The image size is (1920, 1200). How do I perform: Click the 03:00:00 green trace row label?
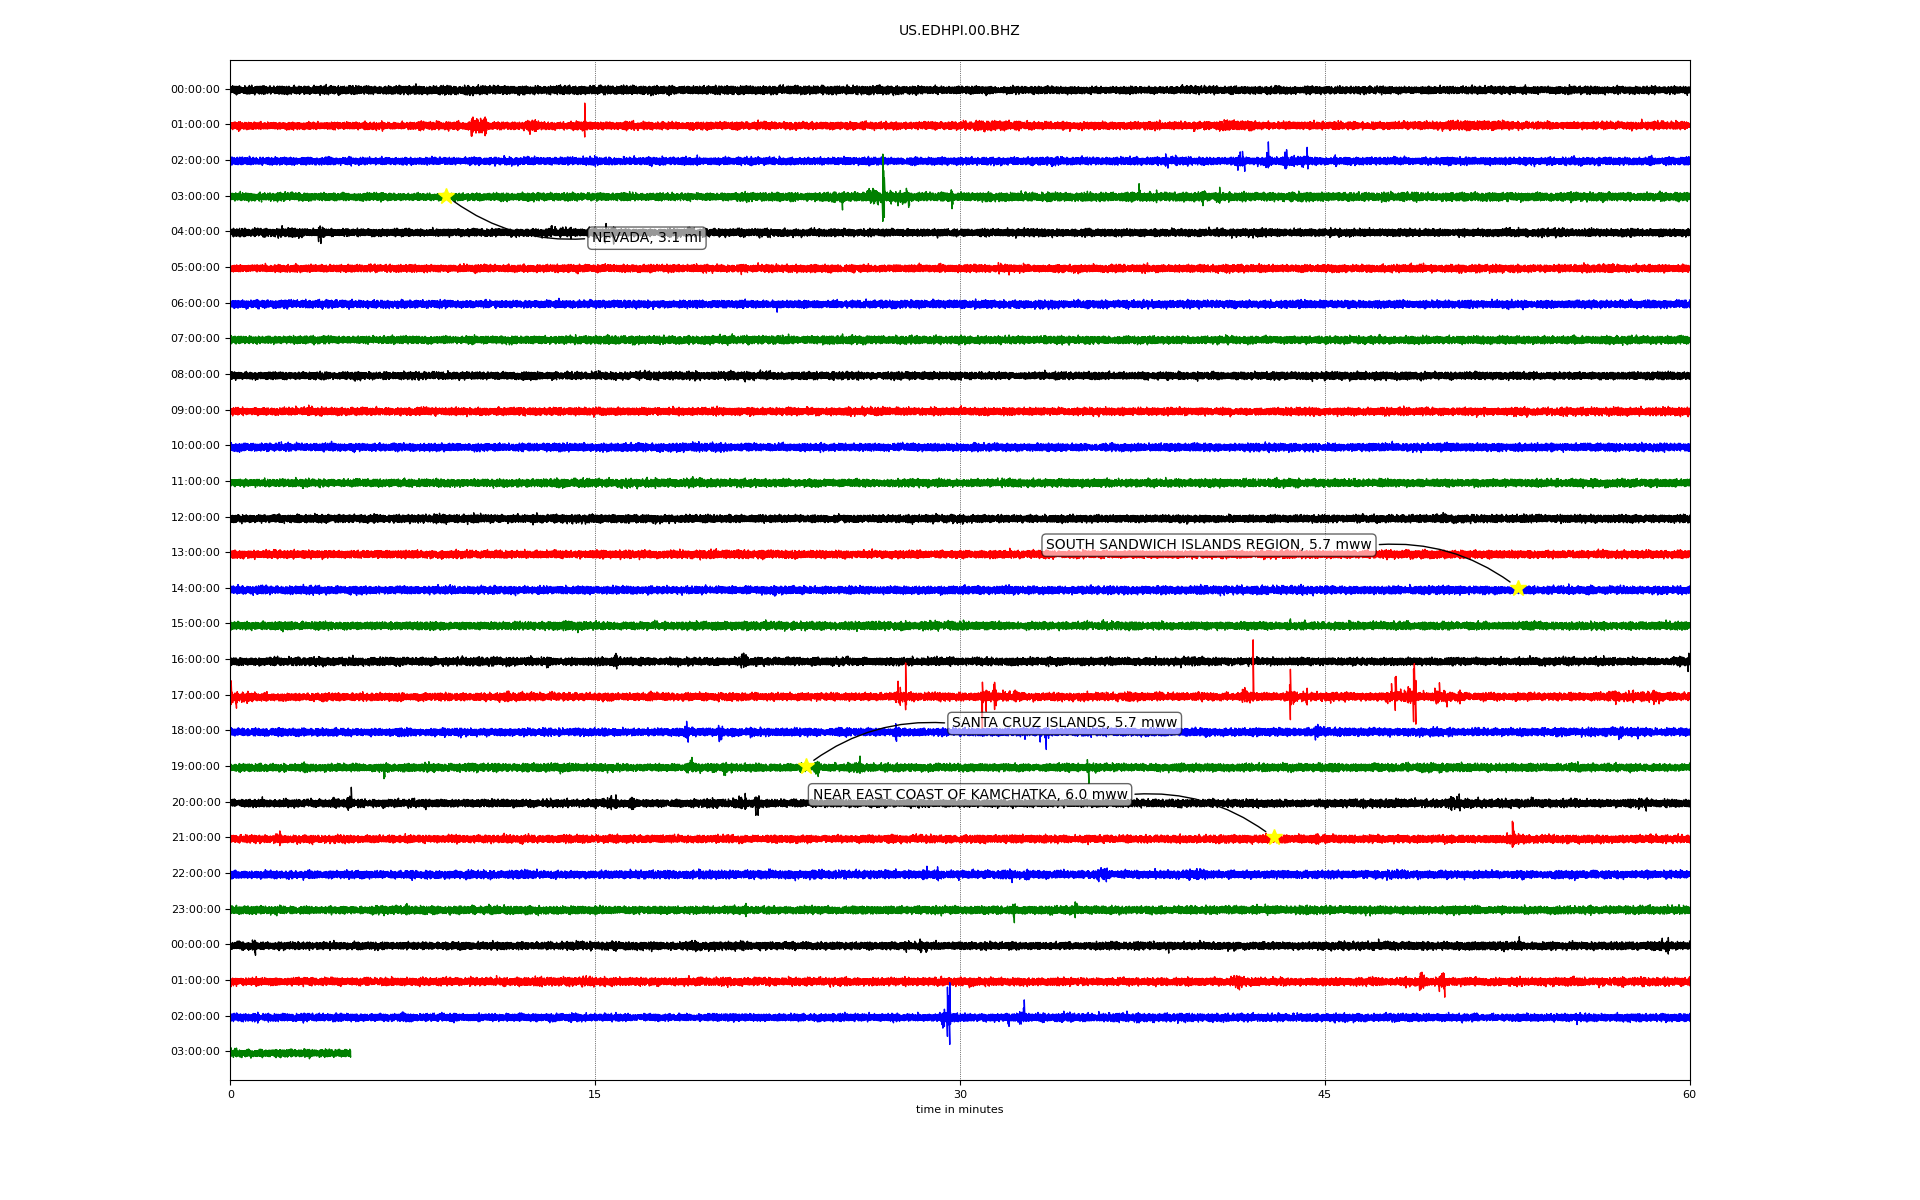[195, 196]
